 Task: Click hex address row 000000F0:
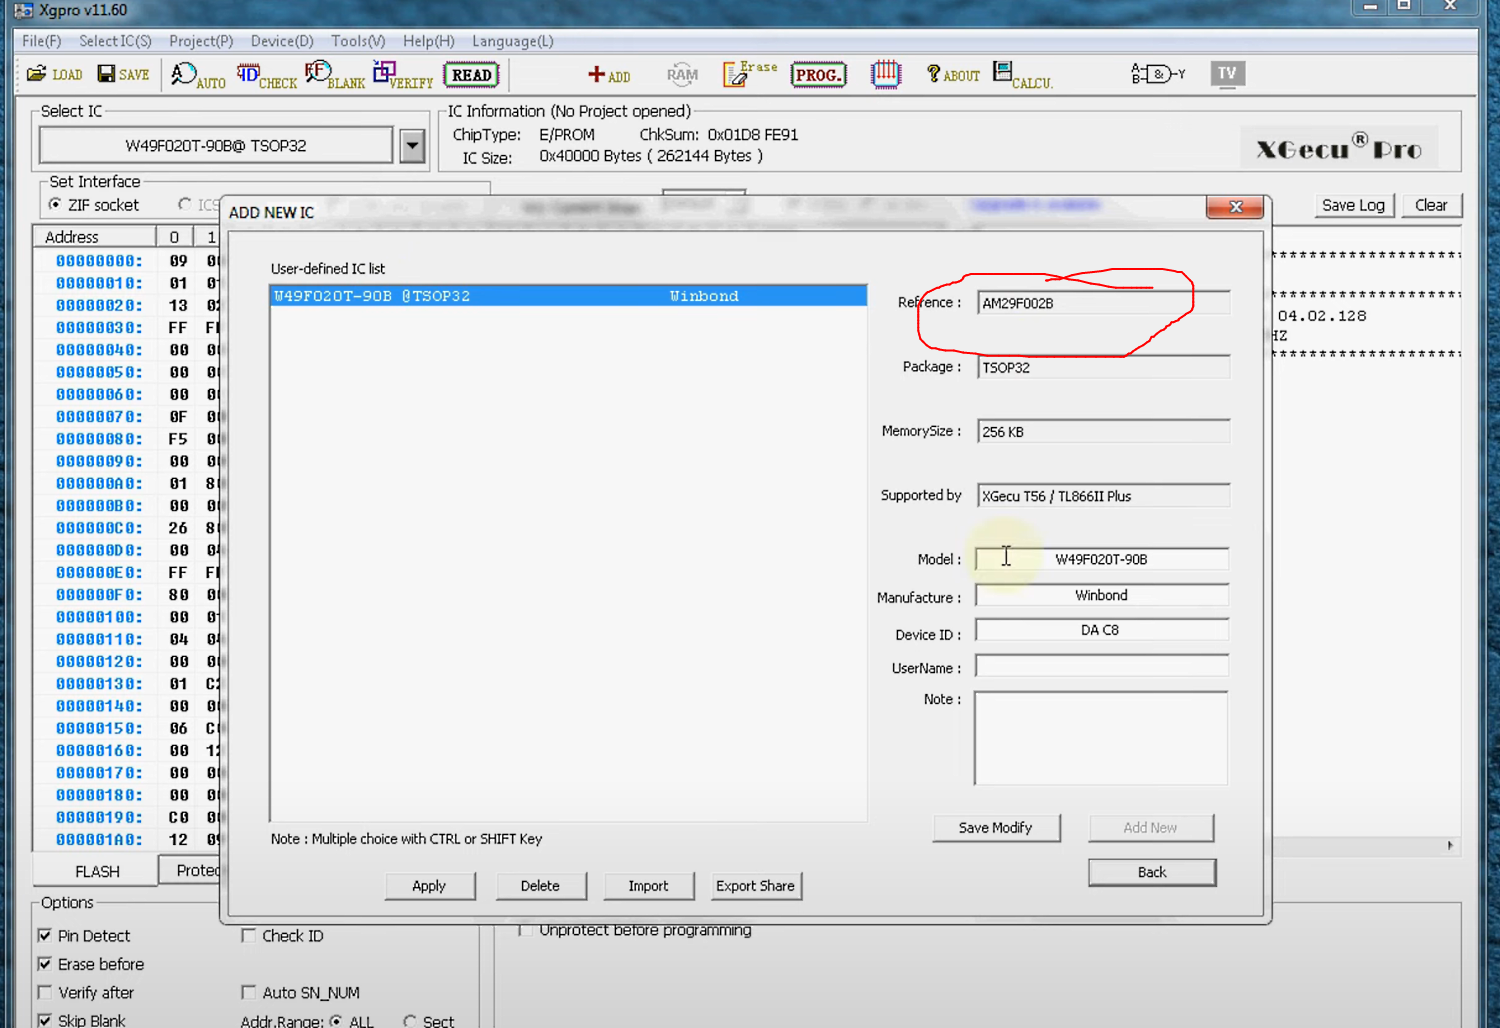click(99, 595)
